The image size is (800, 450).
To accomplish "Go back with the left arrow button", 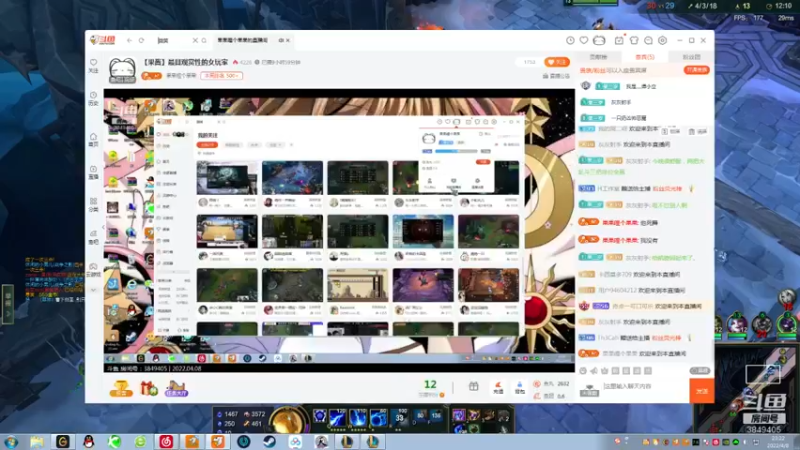I will pos(130,40).
